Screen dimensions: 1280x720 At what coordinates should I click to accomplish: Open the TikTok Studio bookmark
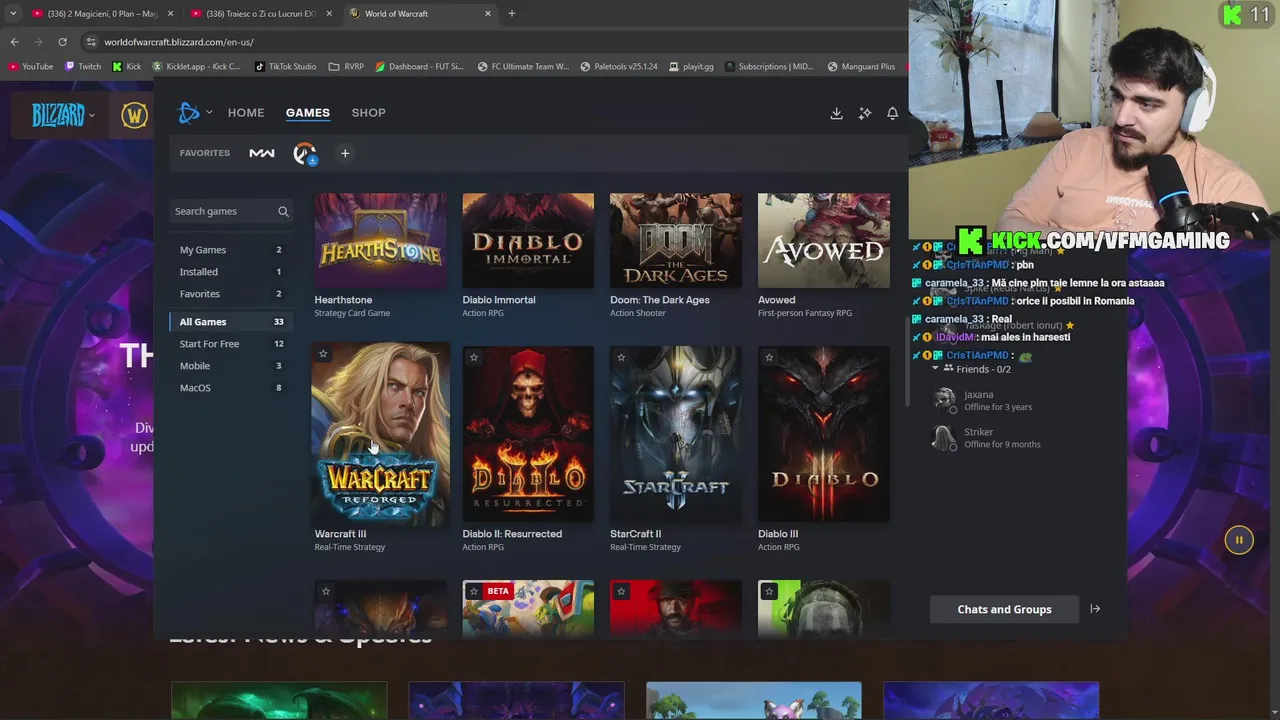pos(286,67)
